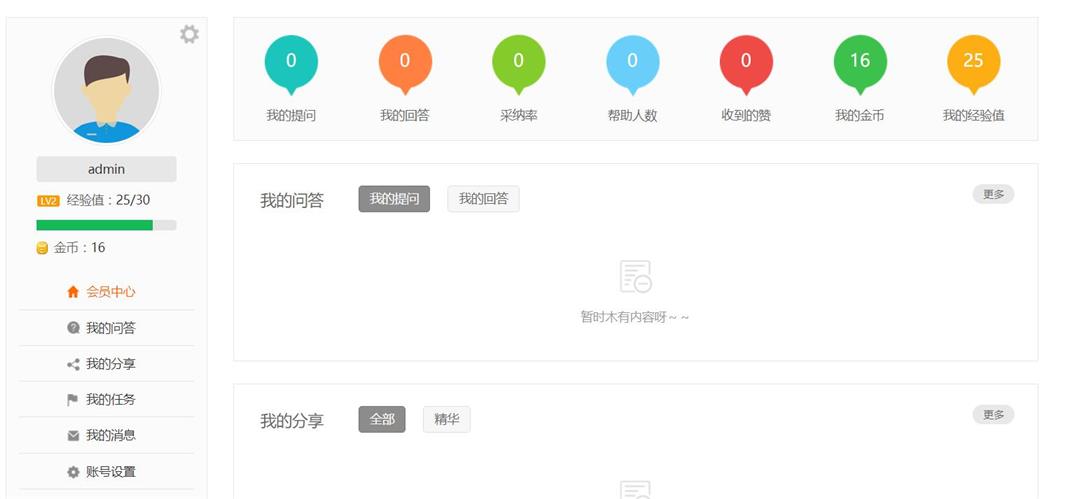
Task: Click the 我的金币 label in the stats bar
Action: (x=860, y=116)
